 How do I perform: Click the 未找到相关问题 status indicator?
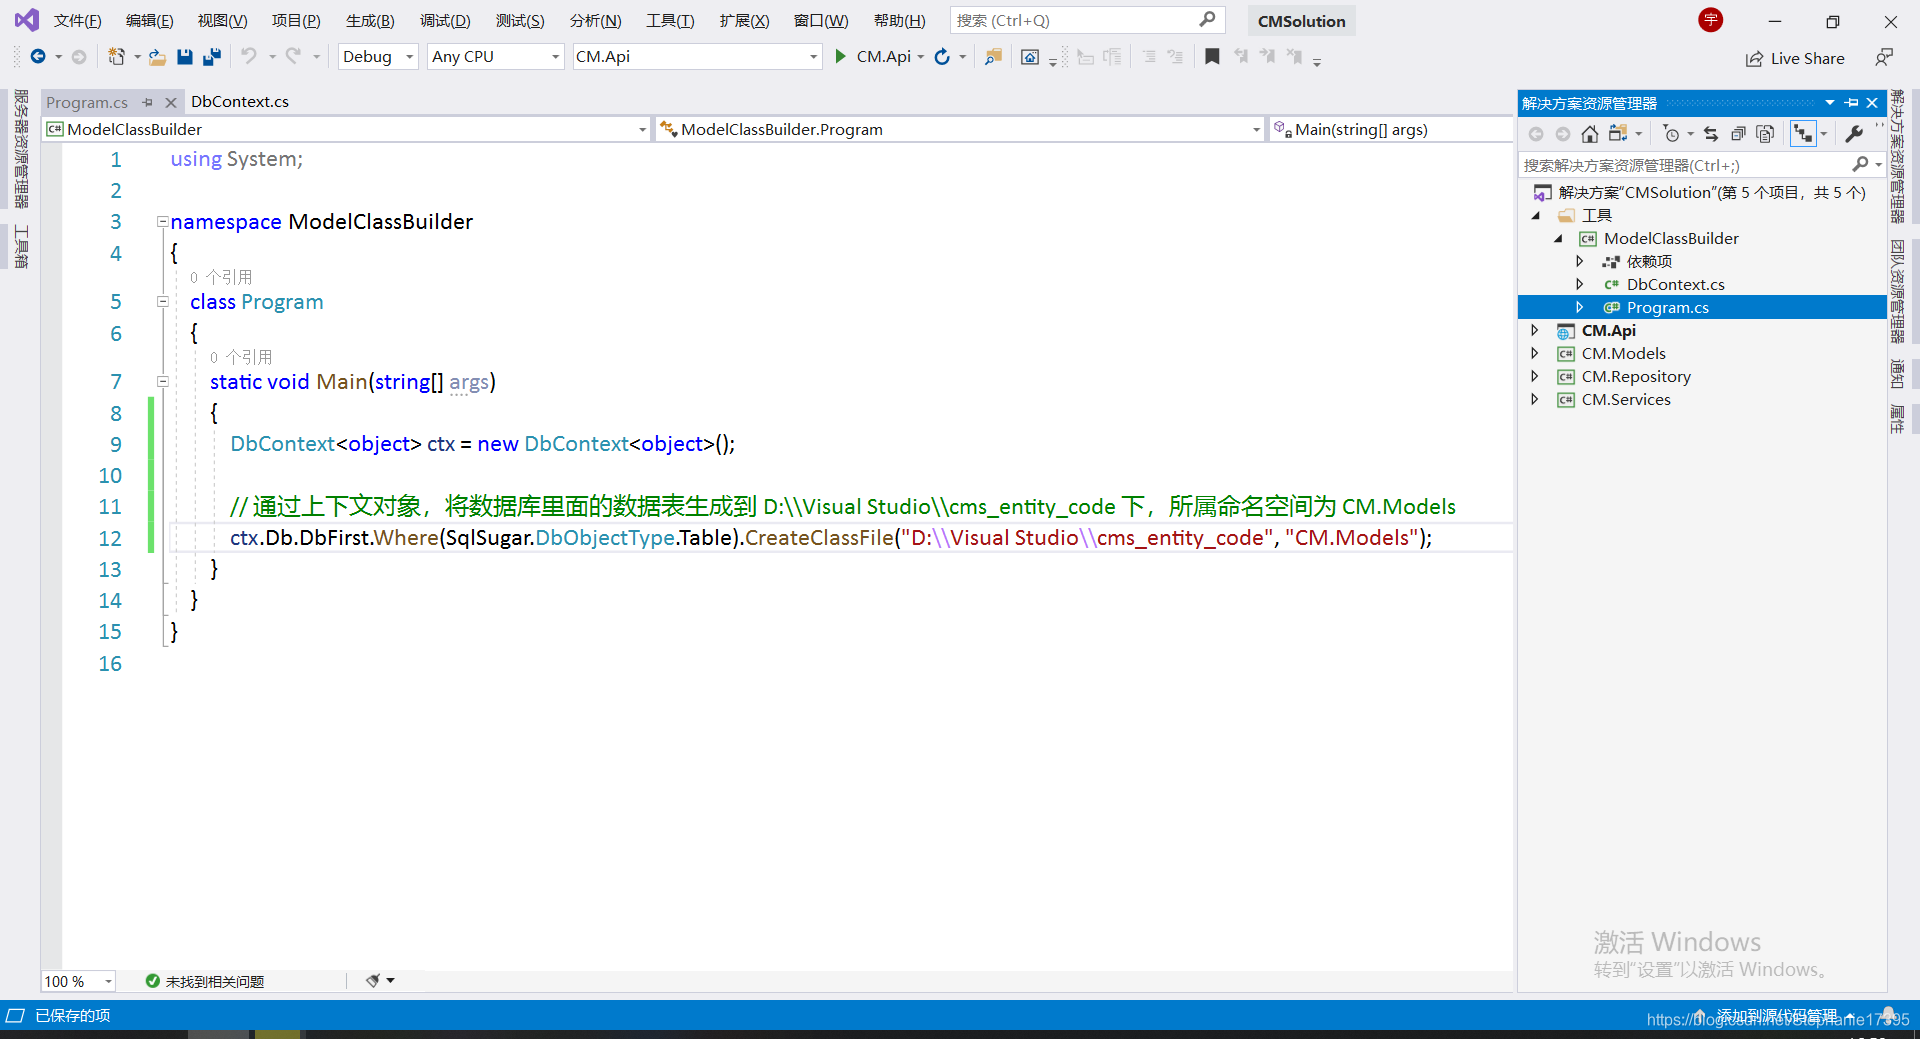[205, 981]
